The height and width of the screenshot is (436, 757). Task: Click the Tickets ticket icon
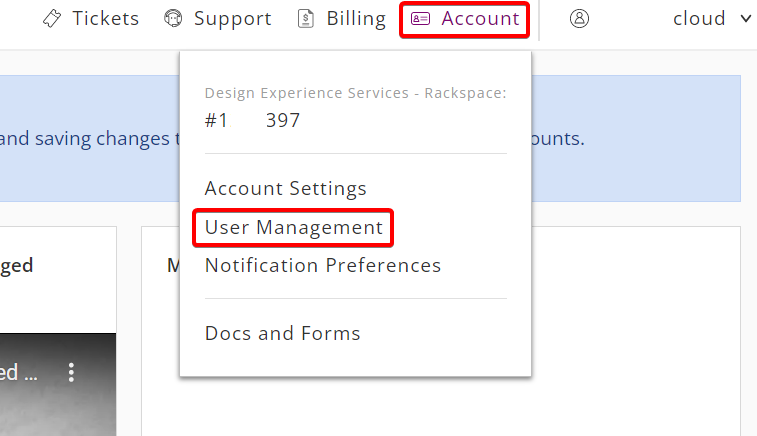[52, 19]
